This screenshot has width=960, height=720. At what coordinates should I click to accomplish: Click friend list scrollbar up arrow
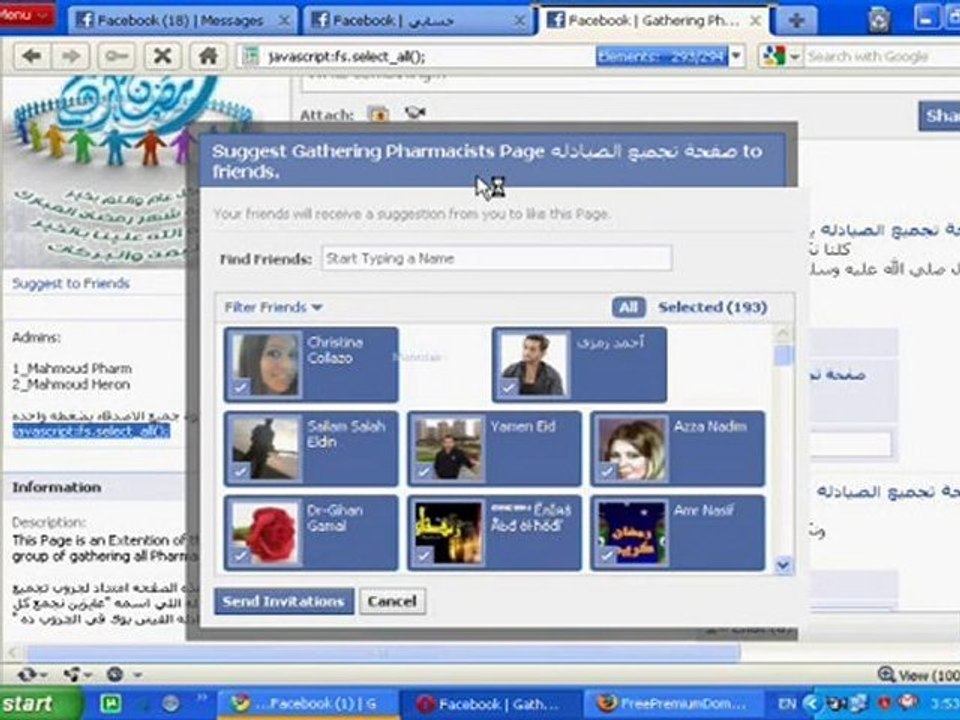pos(784,334)
